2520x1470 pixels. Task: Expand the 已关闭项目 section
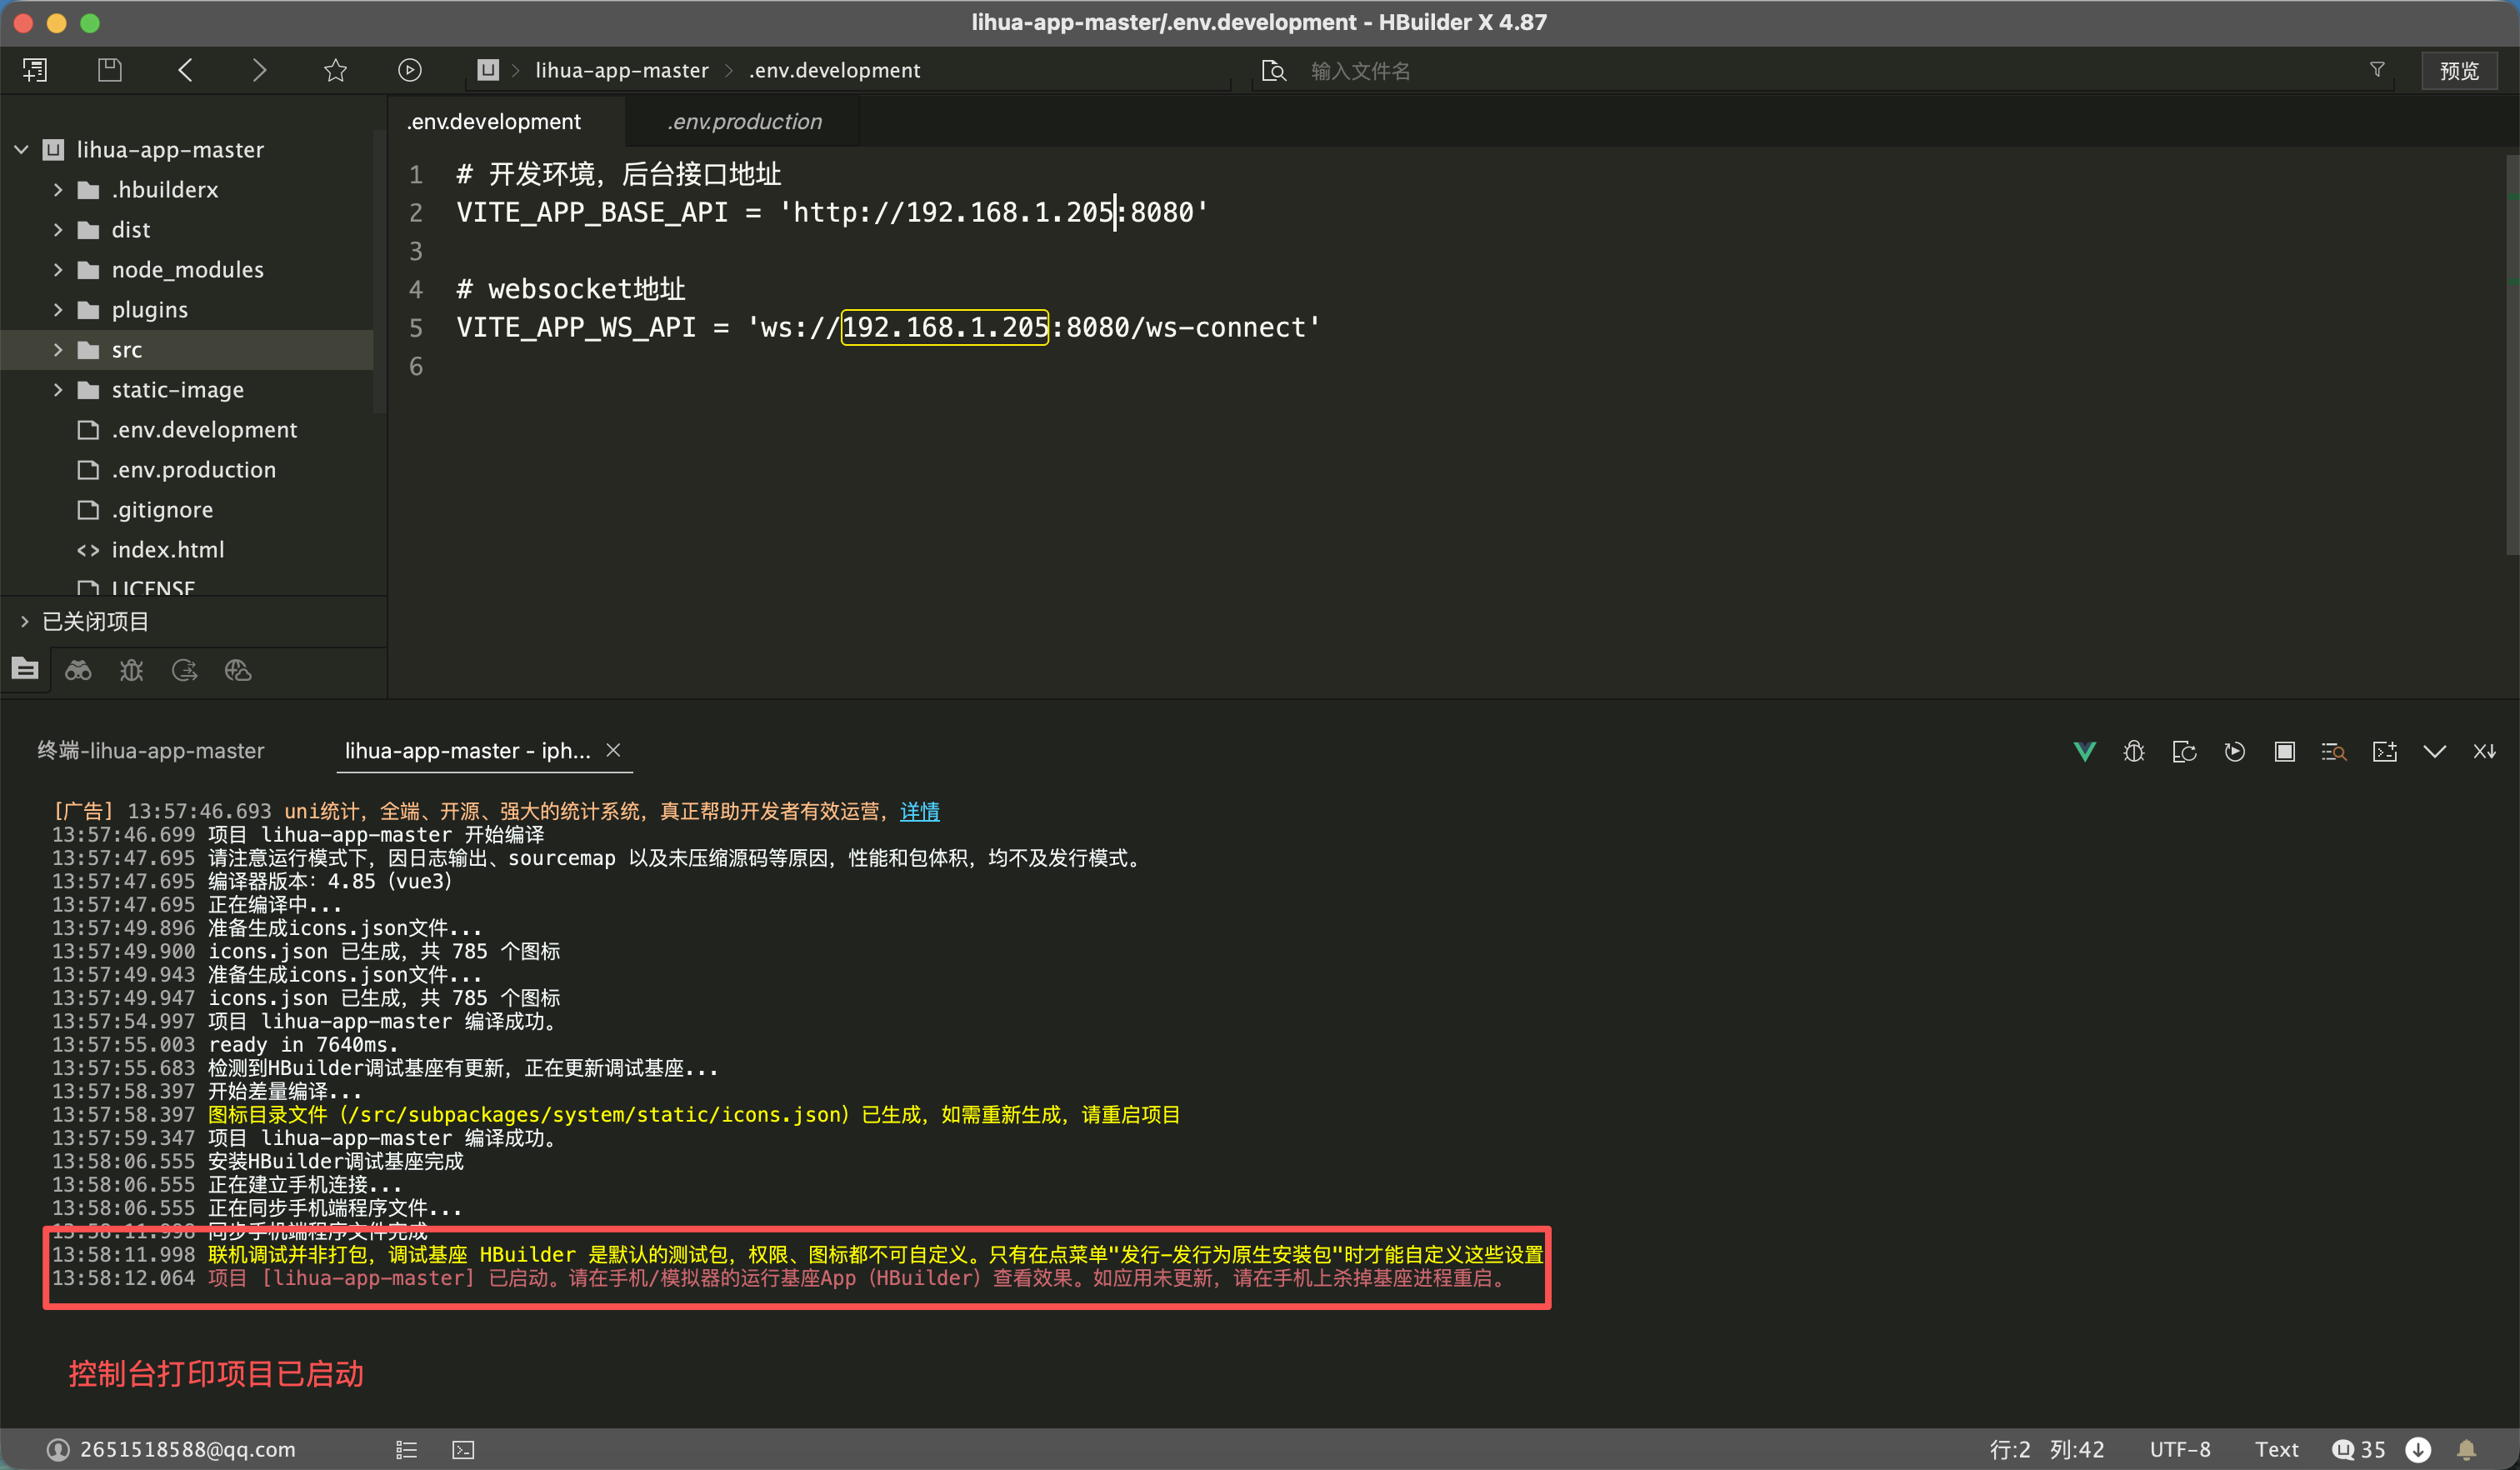coord(25,622)
